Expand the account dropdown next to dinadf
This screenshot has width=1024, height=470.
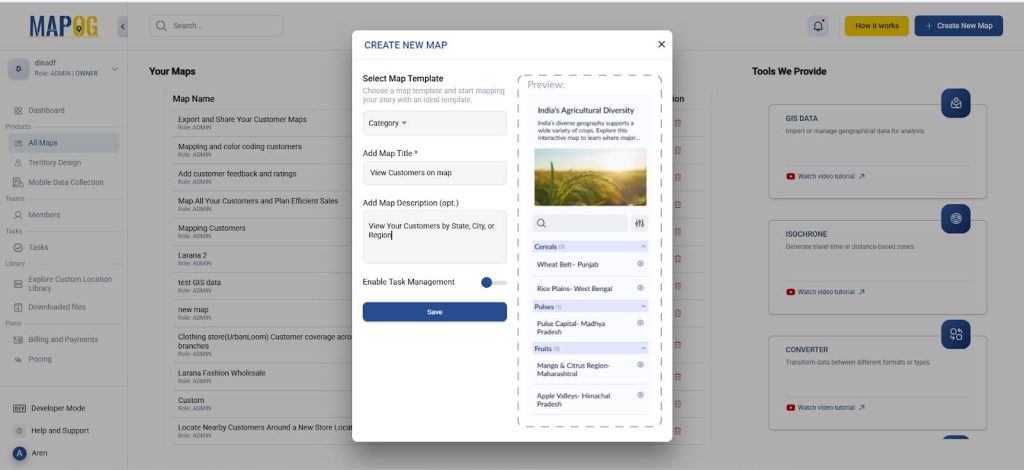pos(114,68)
